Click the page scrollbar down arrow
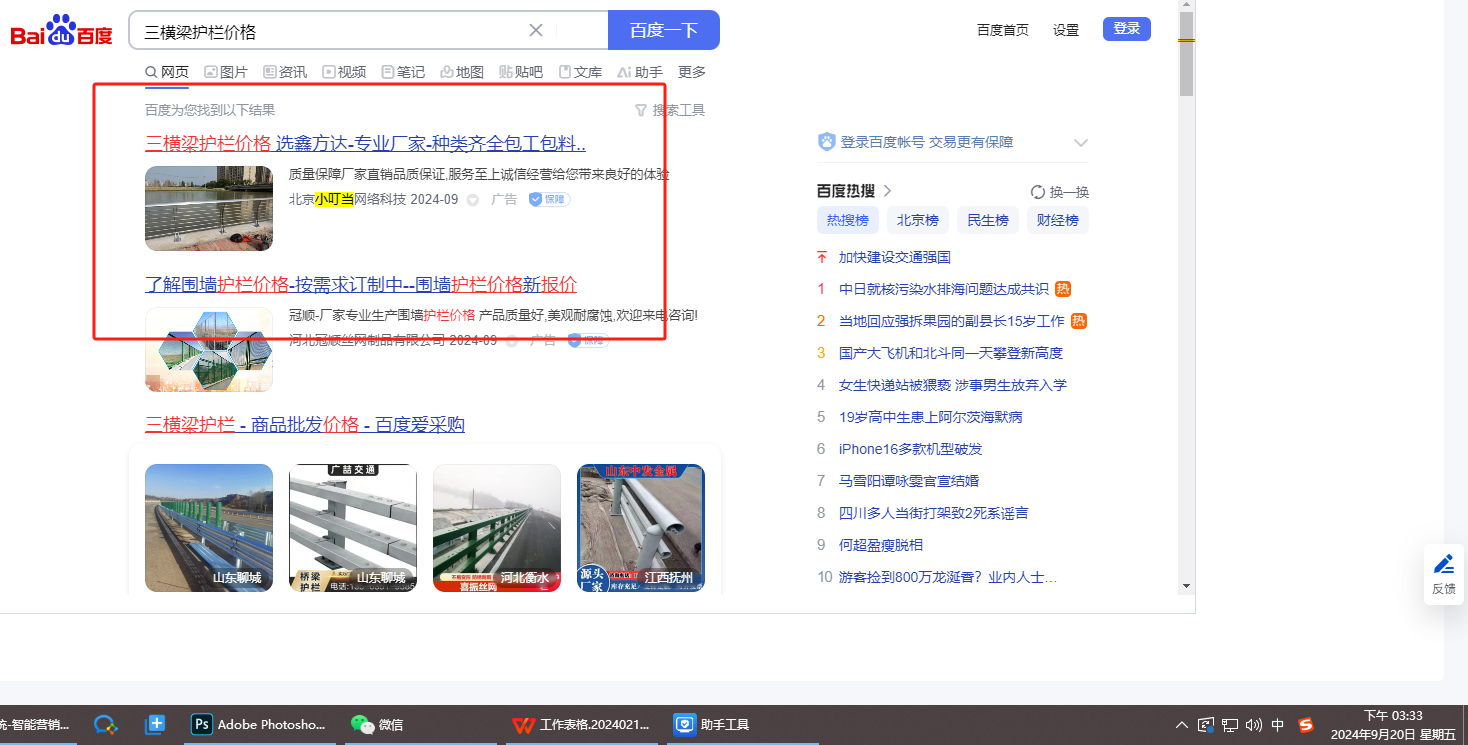Viewport: 1468px width, 745px height. (1187, 585)
